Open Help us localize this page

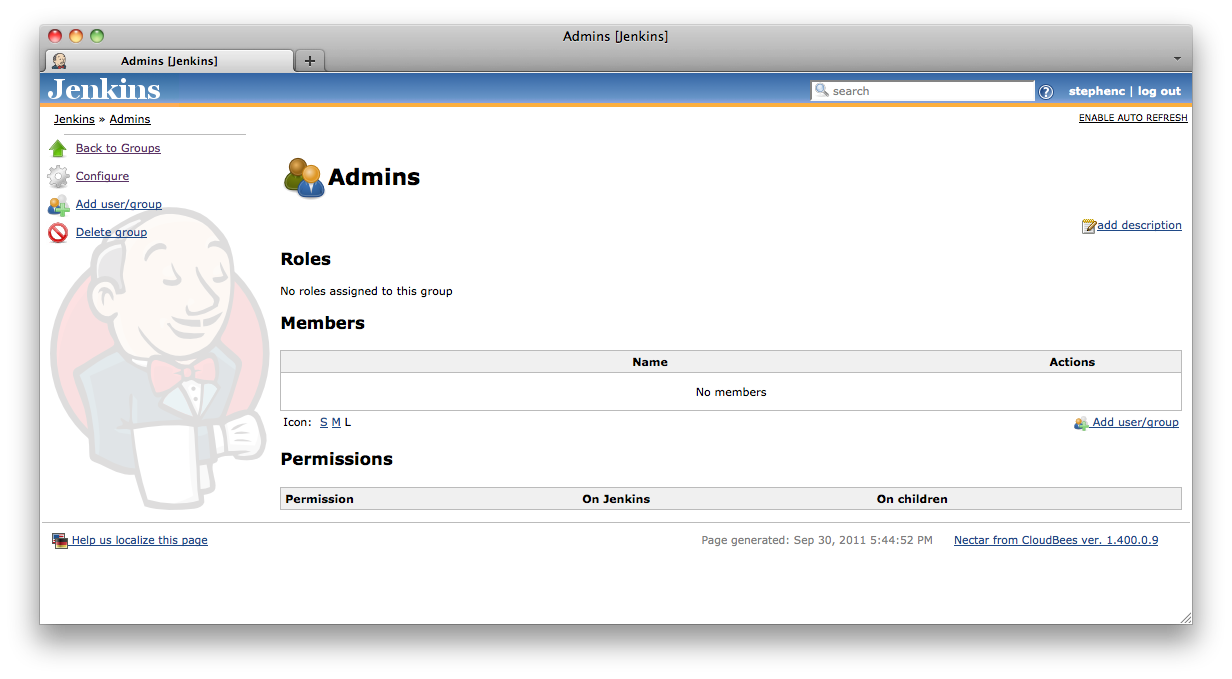click(x=139, y=540)
